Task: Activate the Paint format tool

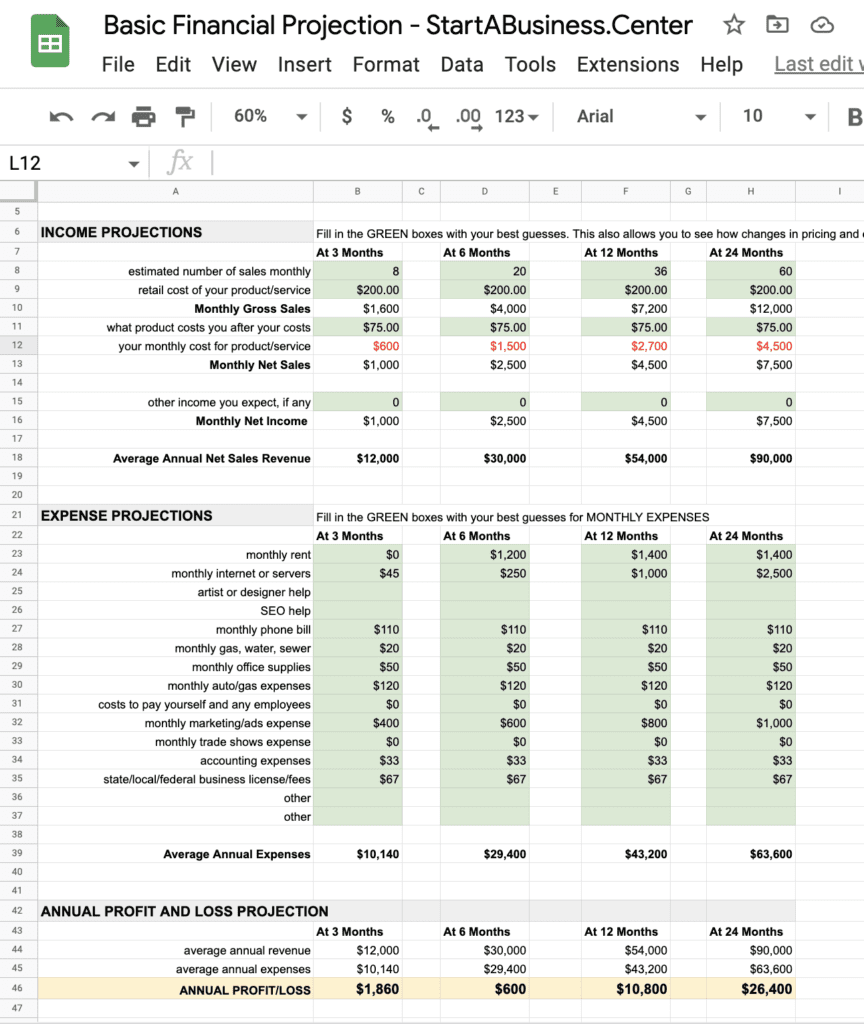Action: pyautogui.click(x=184, y=116)
